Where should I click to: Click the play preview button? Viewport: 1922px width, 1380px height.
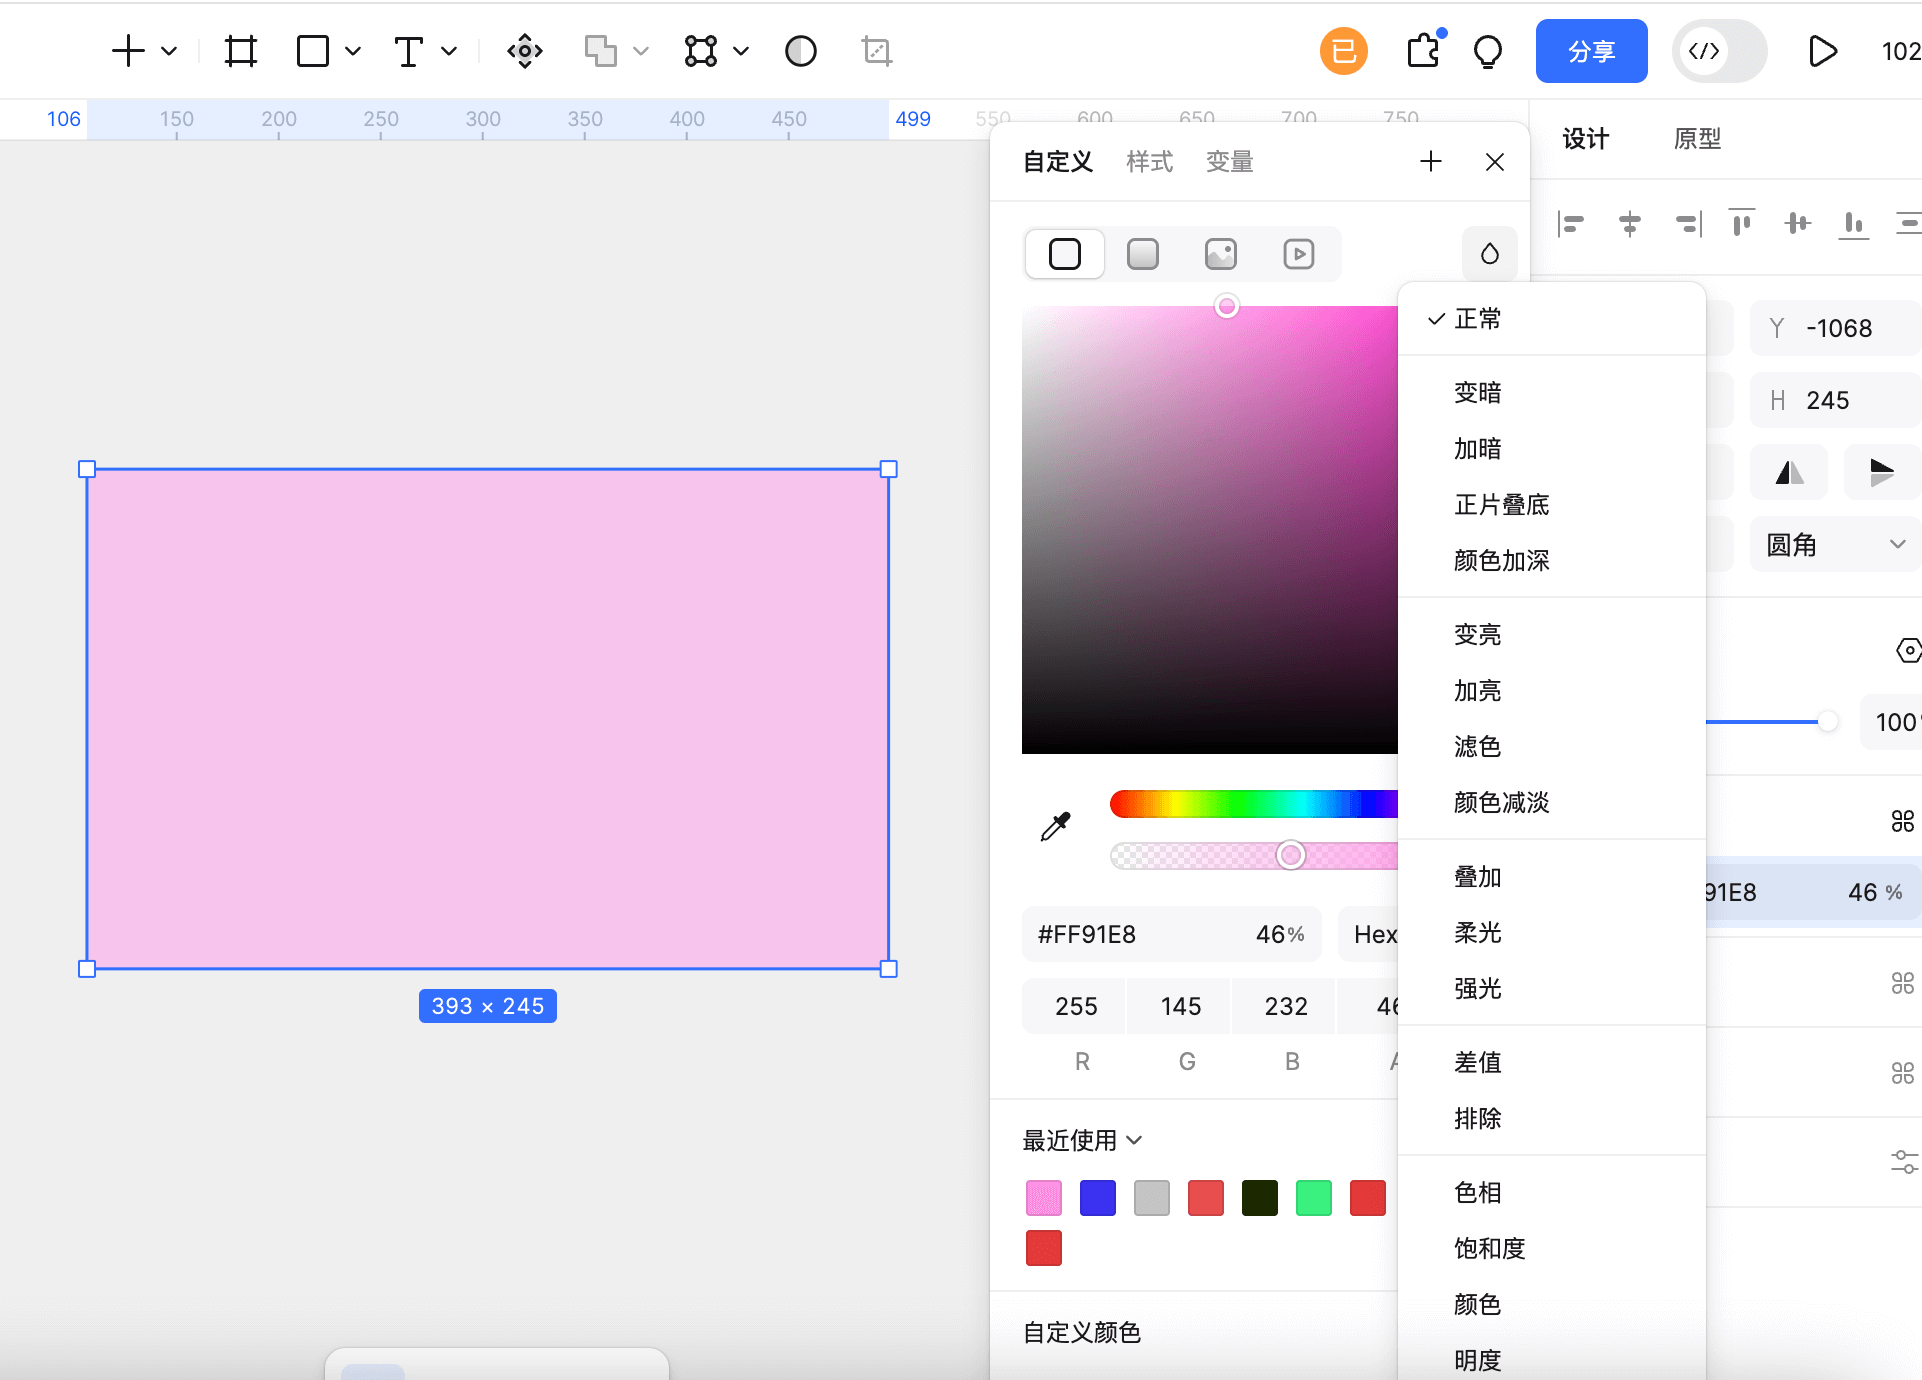pyautogui.click(x=1822, y=51)
